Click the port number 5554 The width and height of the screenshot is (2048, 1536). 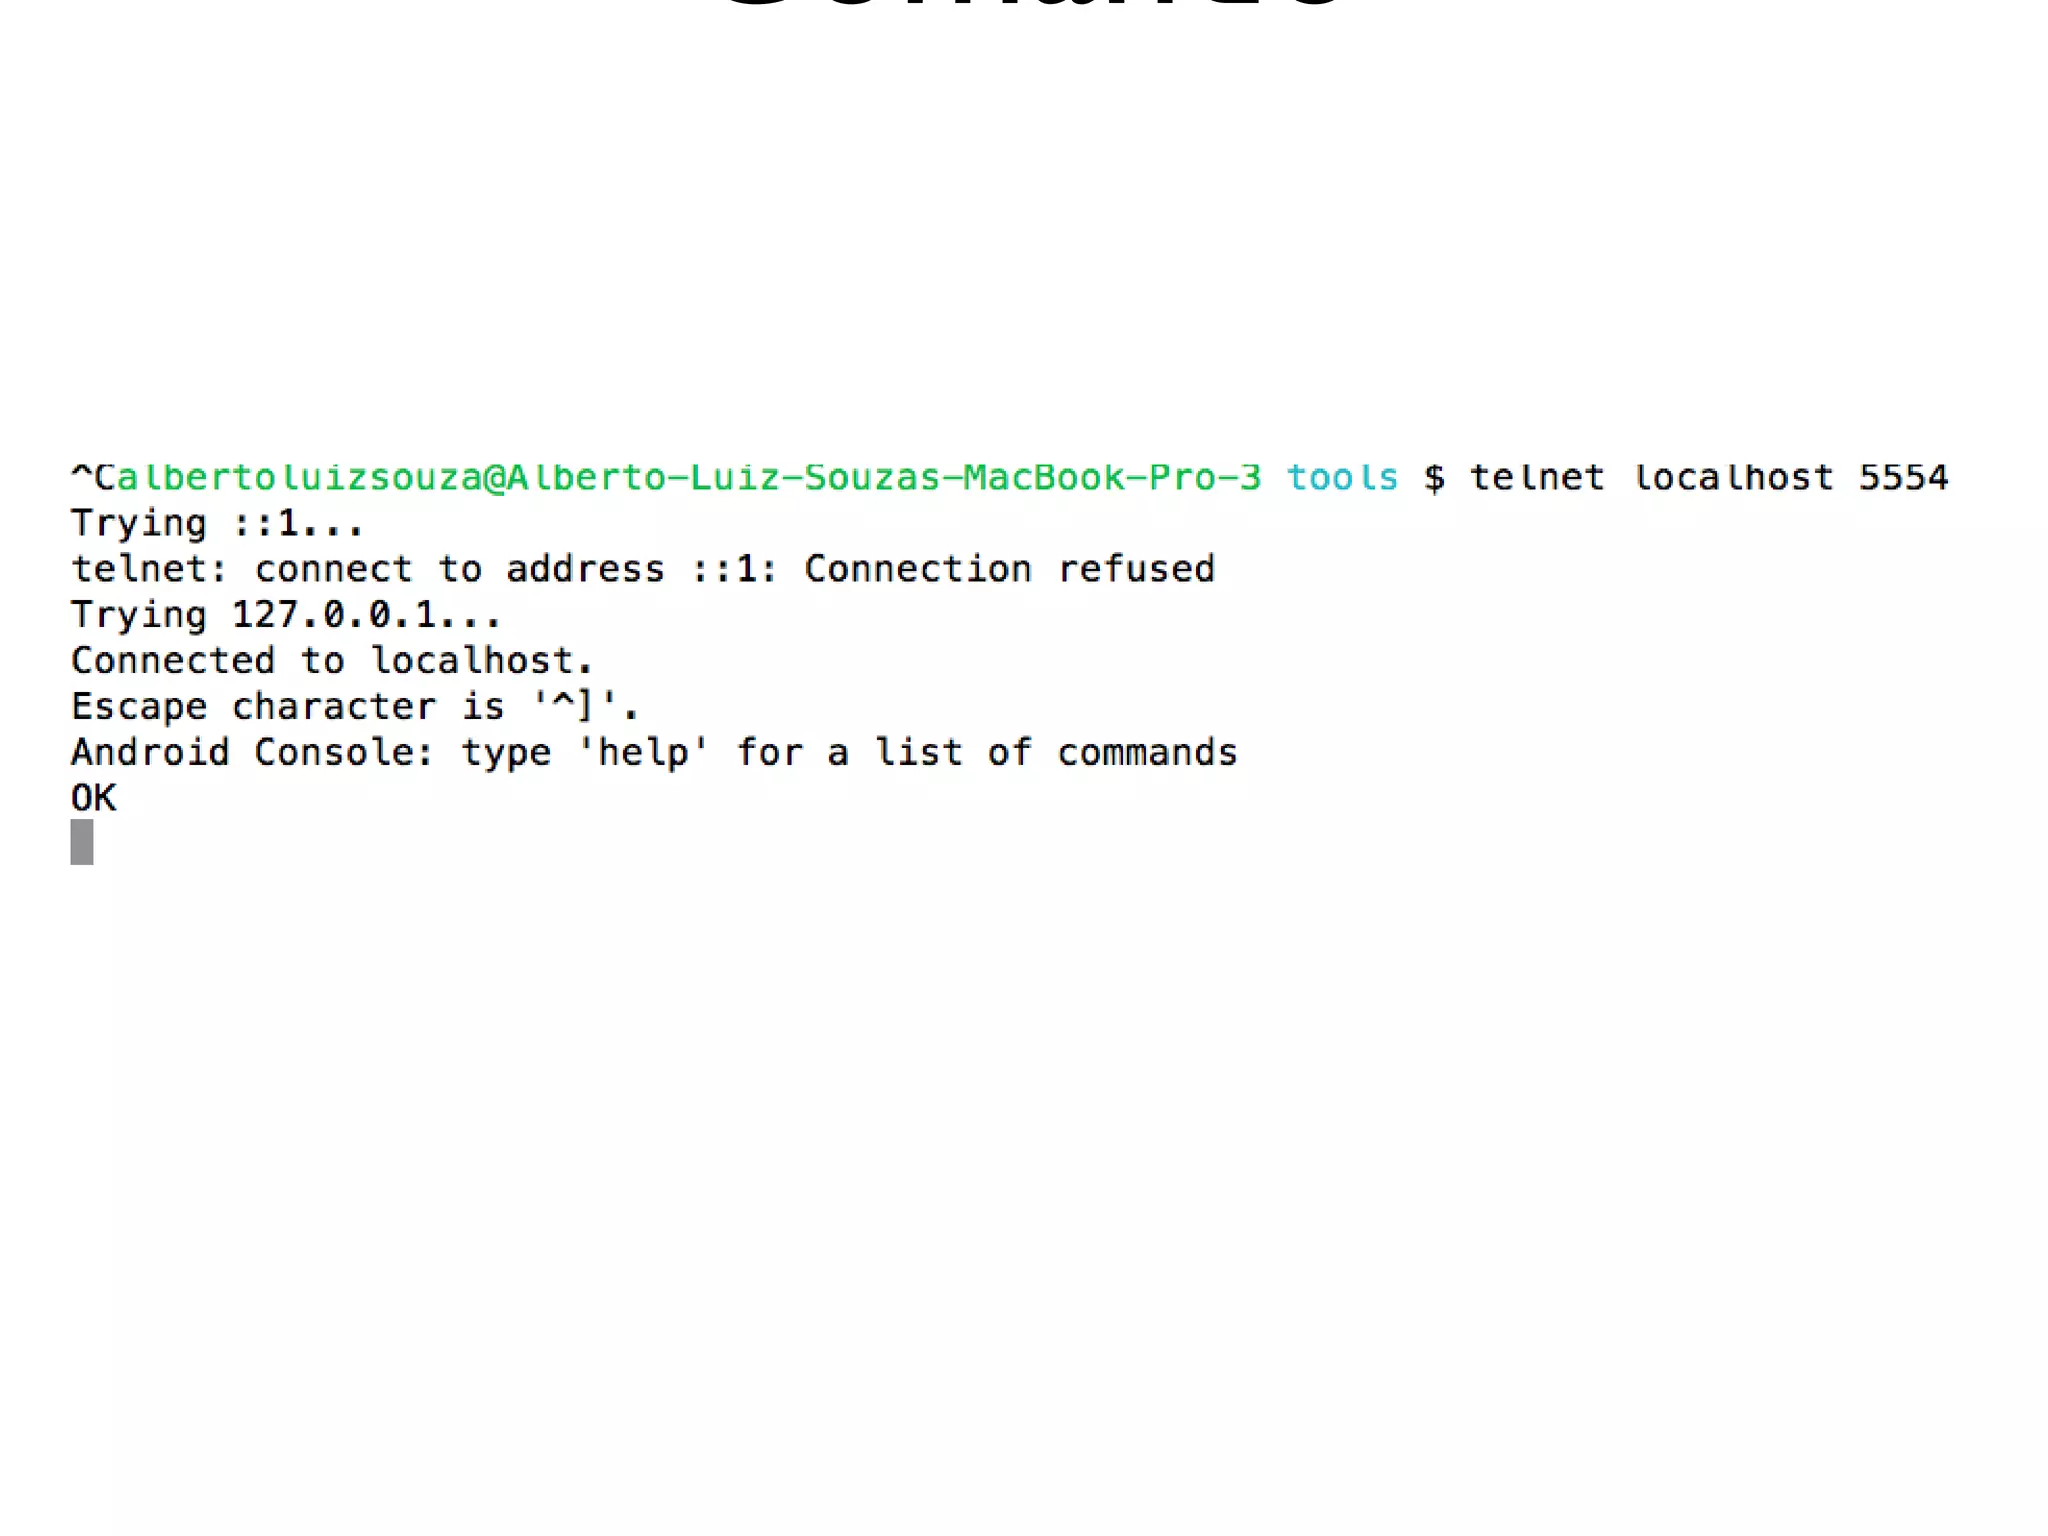(x=1904, y=477)
